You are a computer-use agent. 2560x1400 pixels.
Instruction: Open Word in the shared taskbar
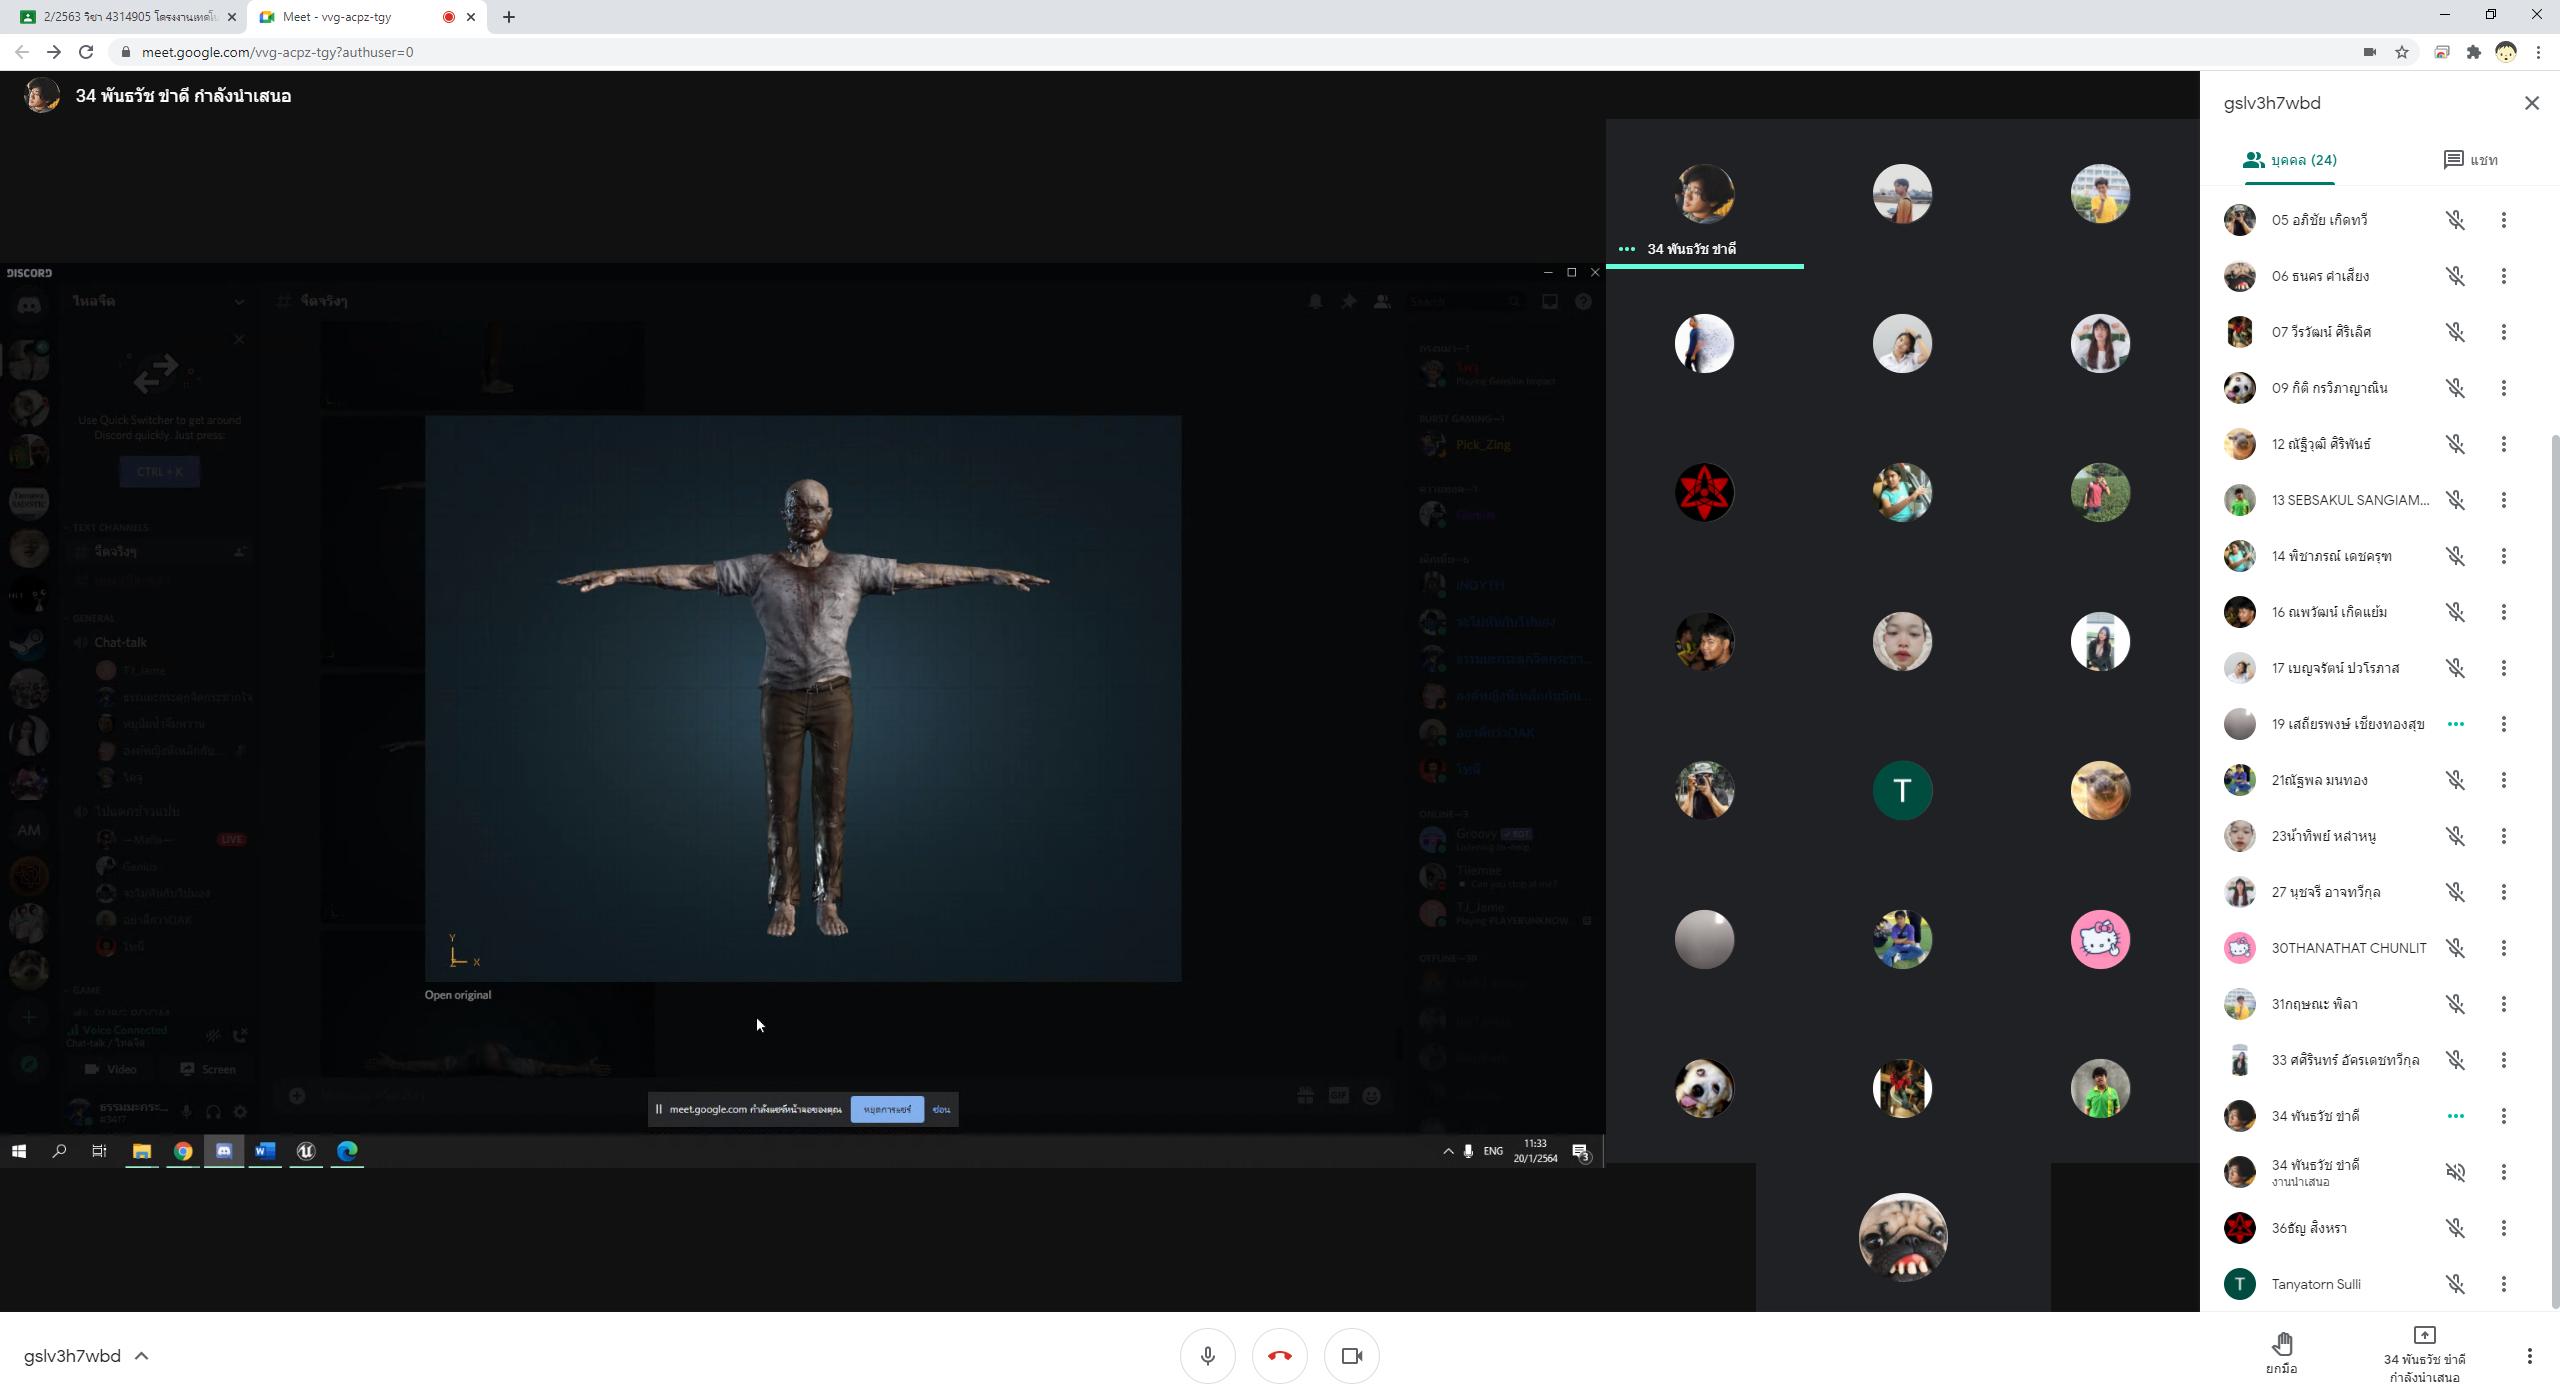[x=265, y=1152]
